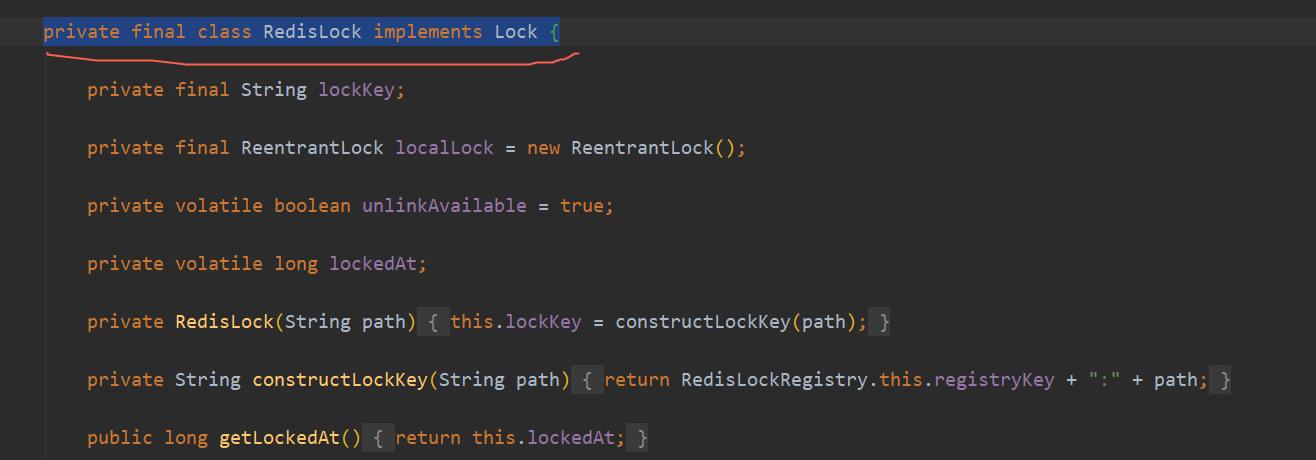Expand the constructLockKey method's folded closing brace

click(x=1220, y=380)
